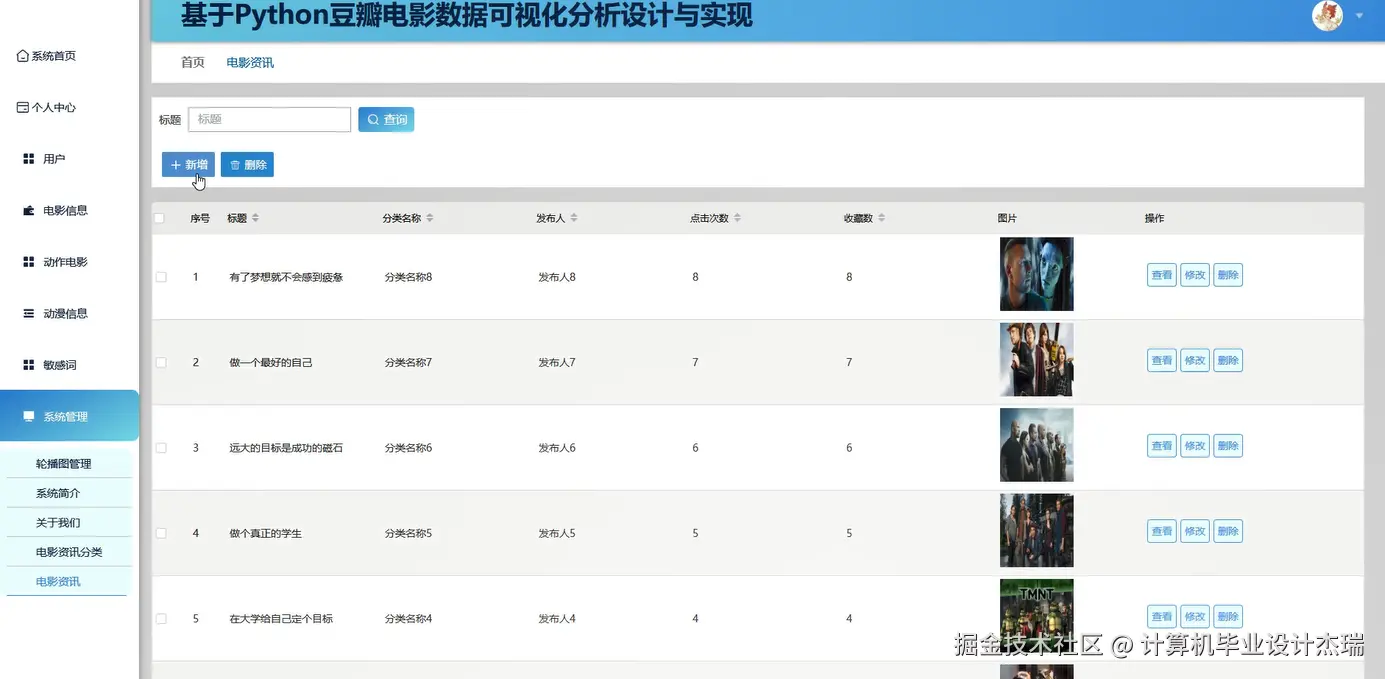1385x679 pixels.
Task: Click the 删除 batch delete button in the toolbar
Action: [x=247, y=165]
